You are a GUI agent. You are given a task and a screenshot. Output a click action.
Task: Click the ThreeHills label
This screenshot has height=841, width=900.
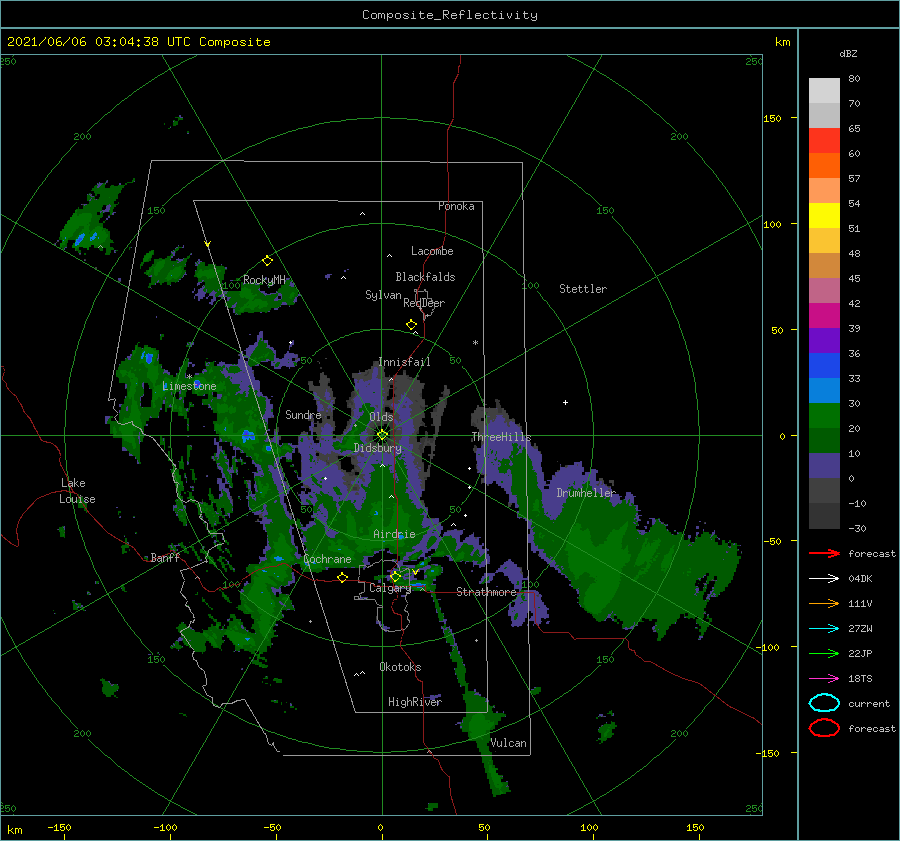pos(501,437)
